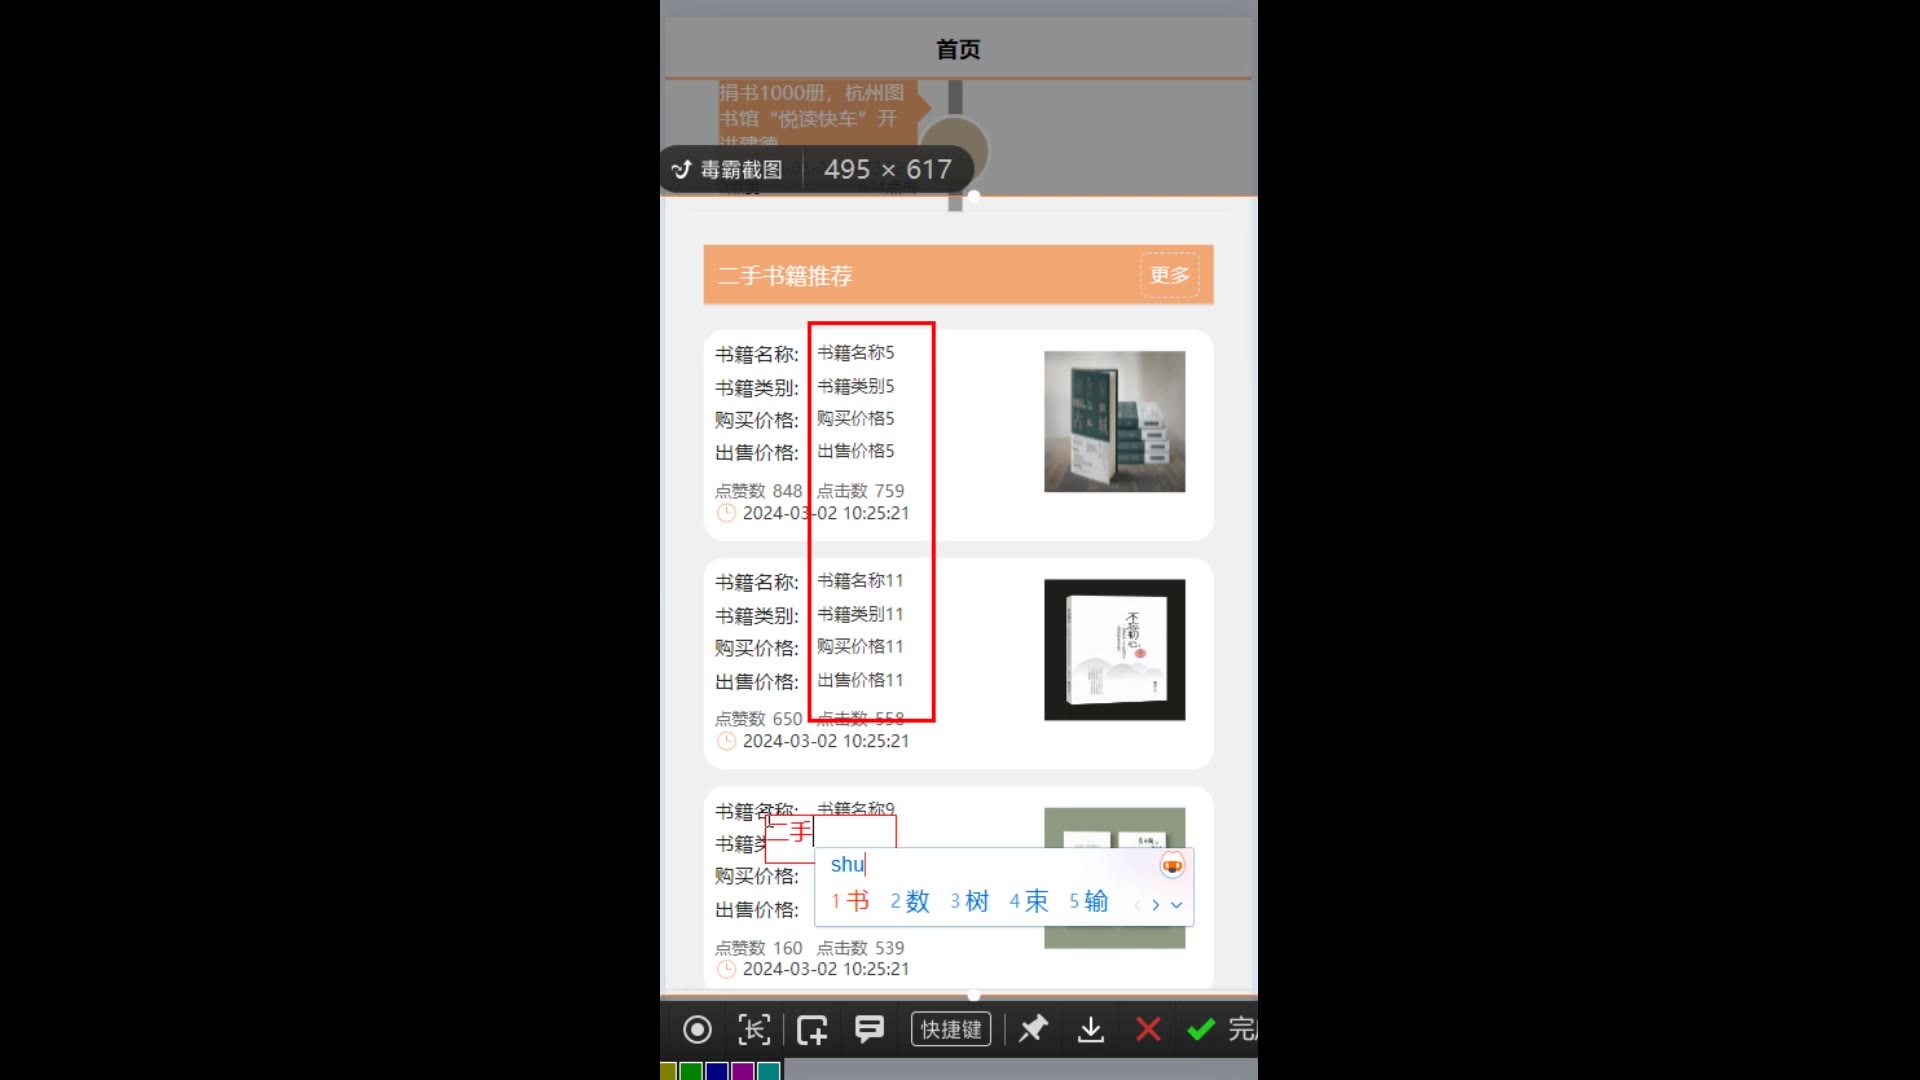
Task: Choose IME candidate 4 束
Action: click(1029, 901)
